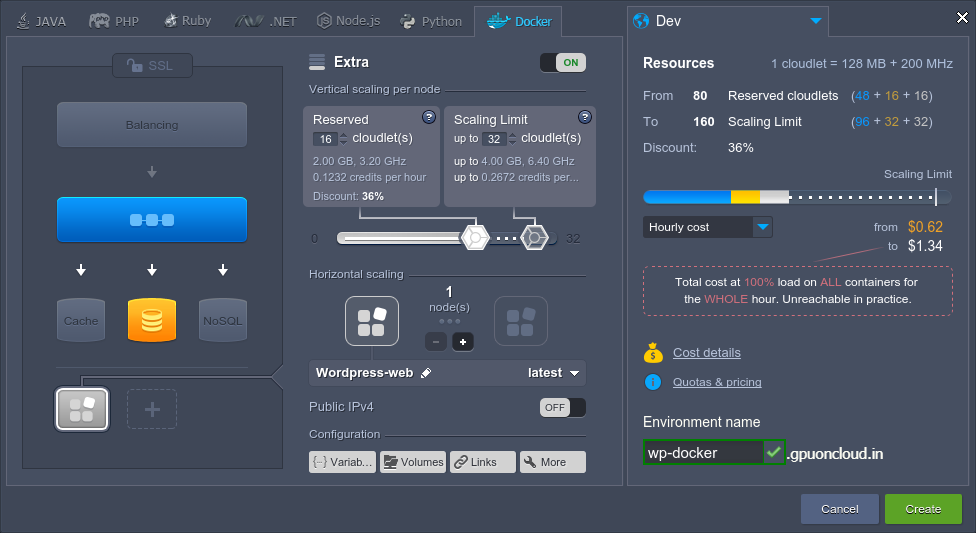Click the Scaling Limit help icon
The image size is (976, 533).
(585, 117)
